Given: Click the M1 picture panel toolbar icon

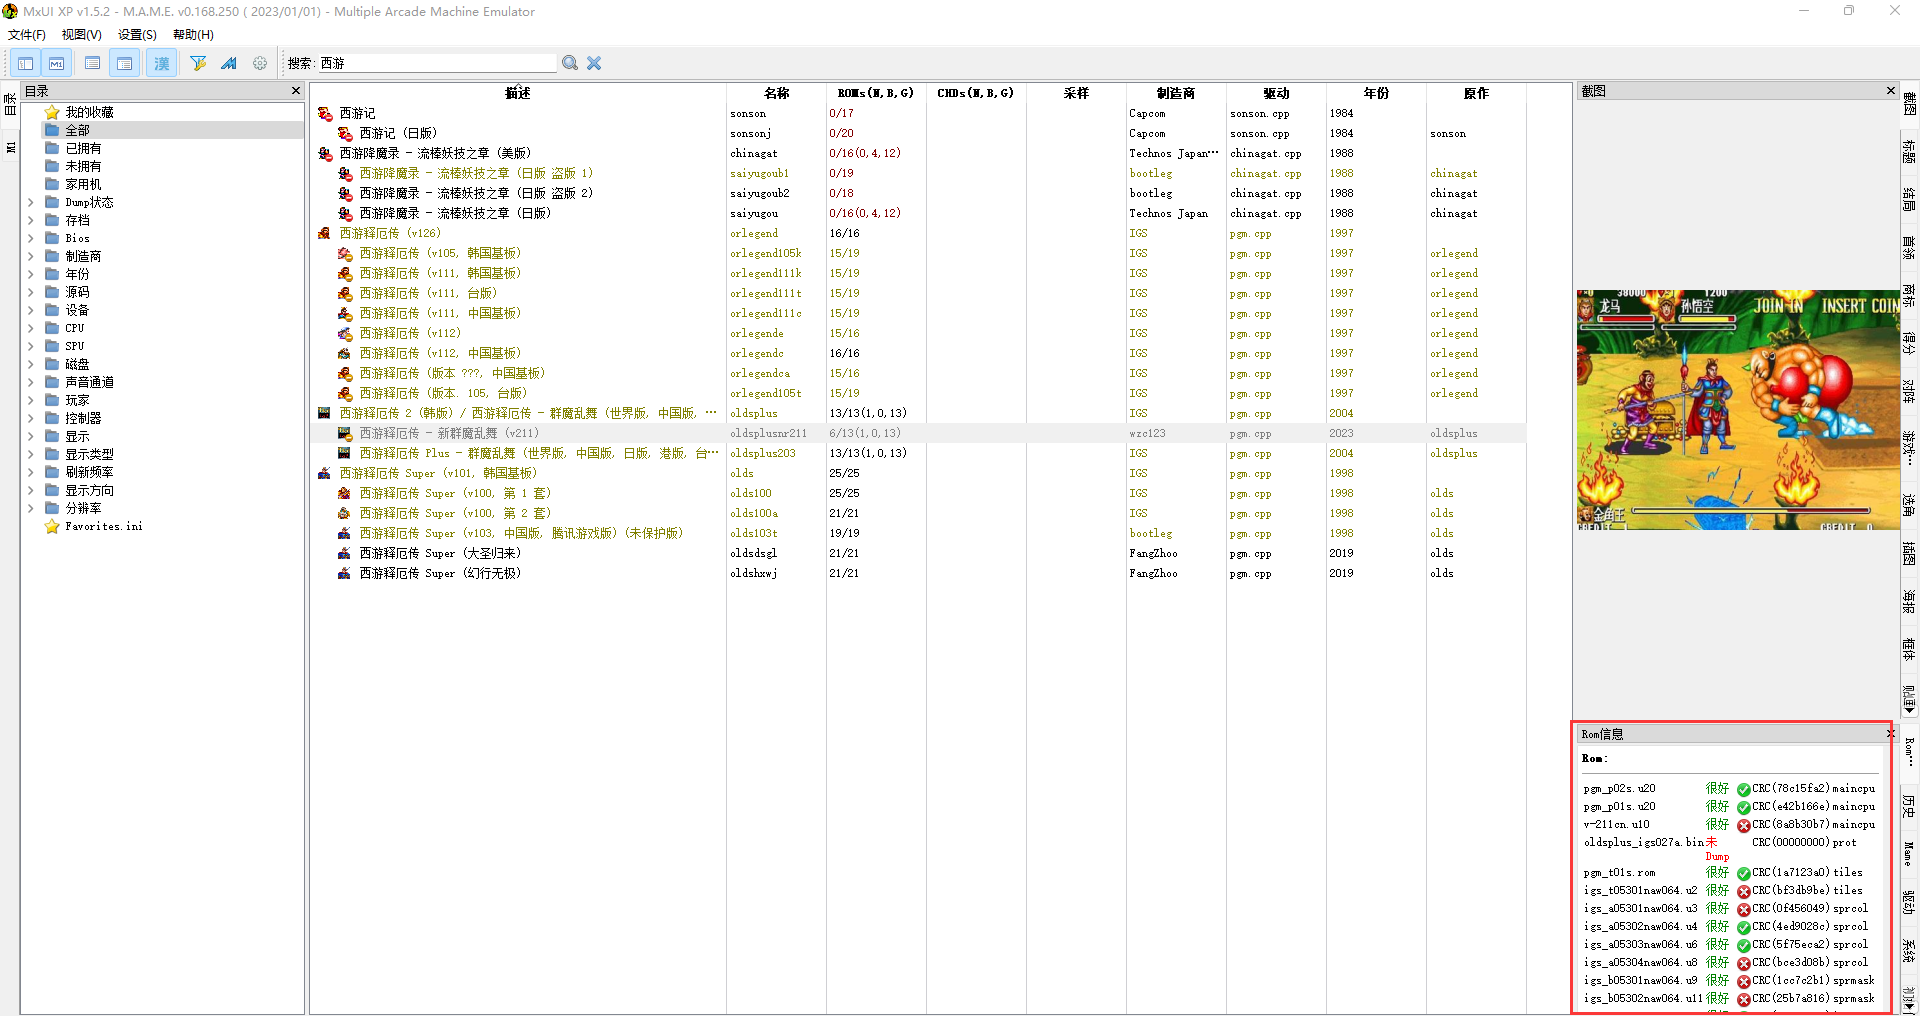Looking at the screenshot, I should (57, 63).
